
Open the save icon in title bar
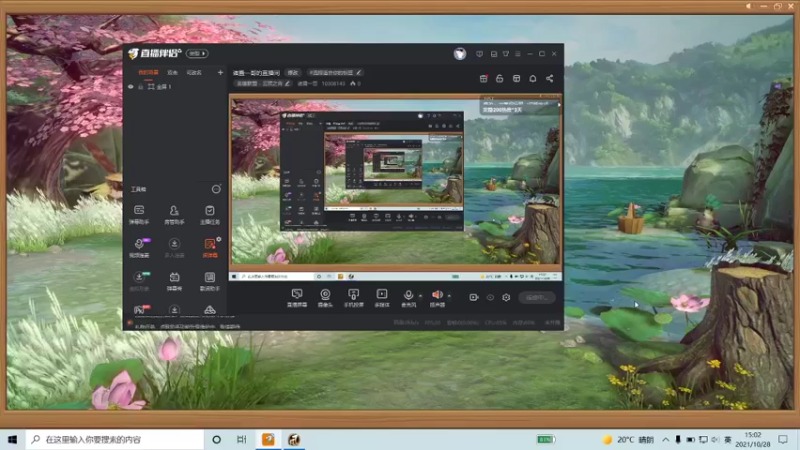tap(493, 54)
